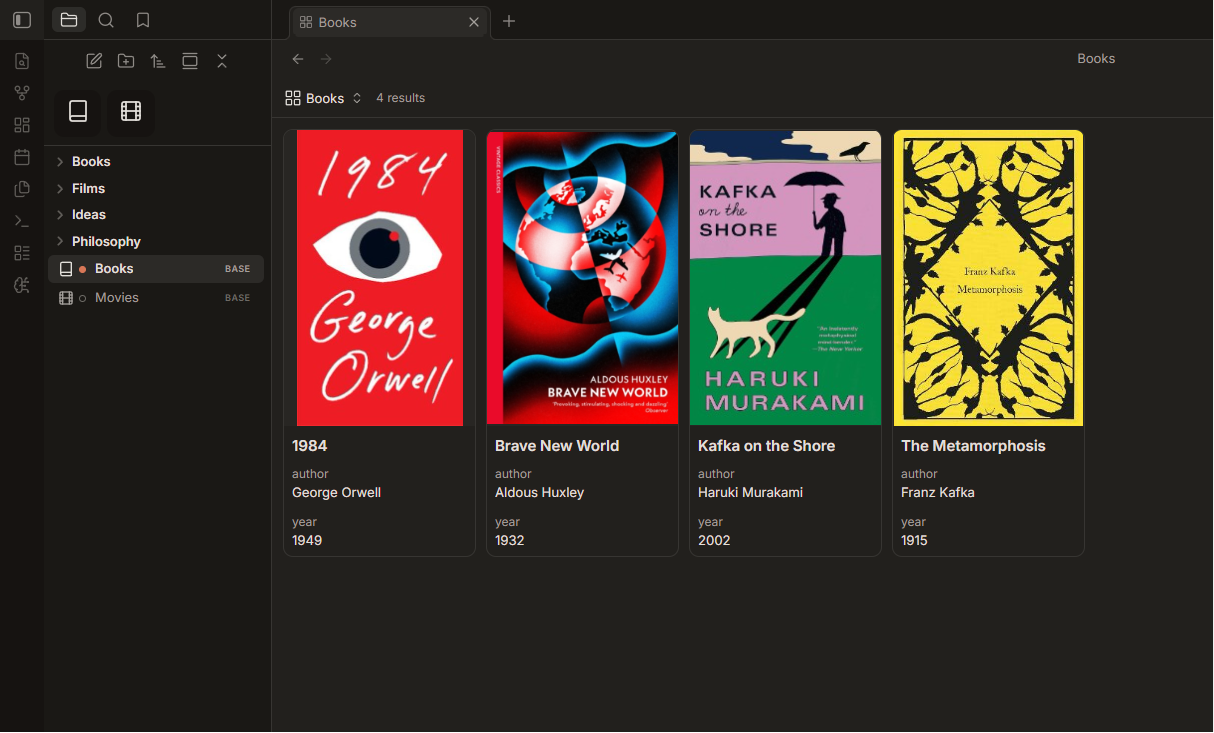Select the Books tab in tab bar

tap(389, 22)
